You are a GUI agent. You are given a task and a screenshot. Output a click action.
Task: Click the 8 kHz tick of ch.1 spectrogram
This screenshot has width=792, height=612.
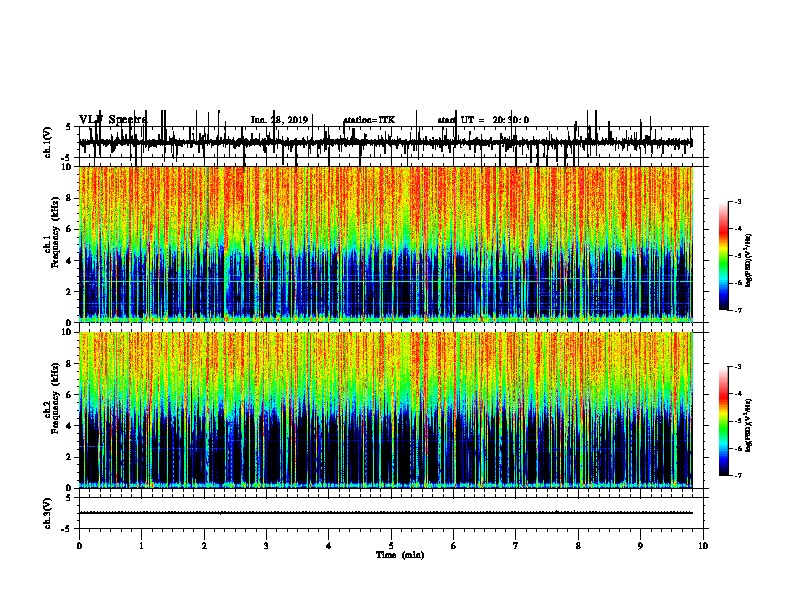(x=70, y=198)
